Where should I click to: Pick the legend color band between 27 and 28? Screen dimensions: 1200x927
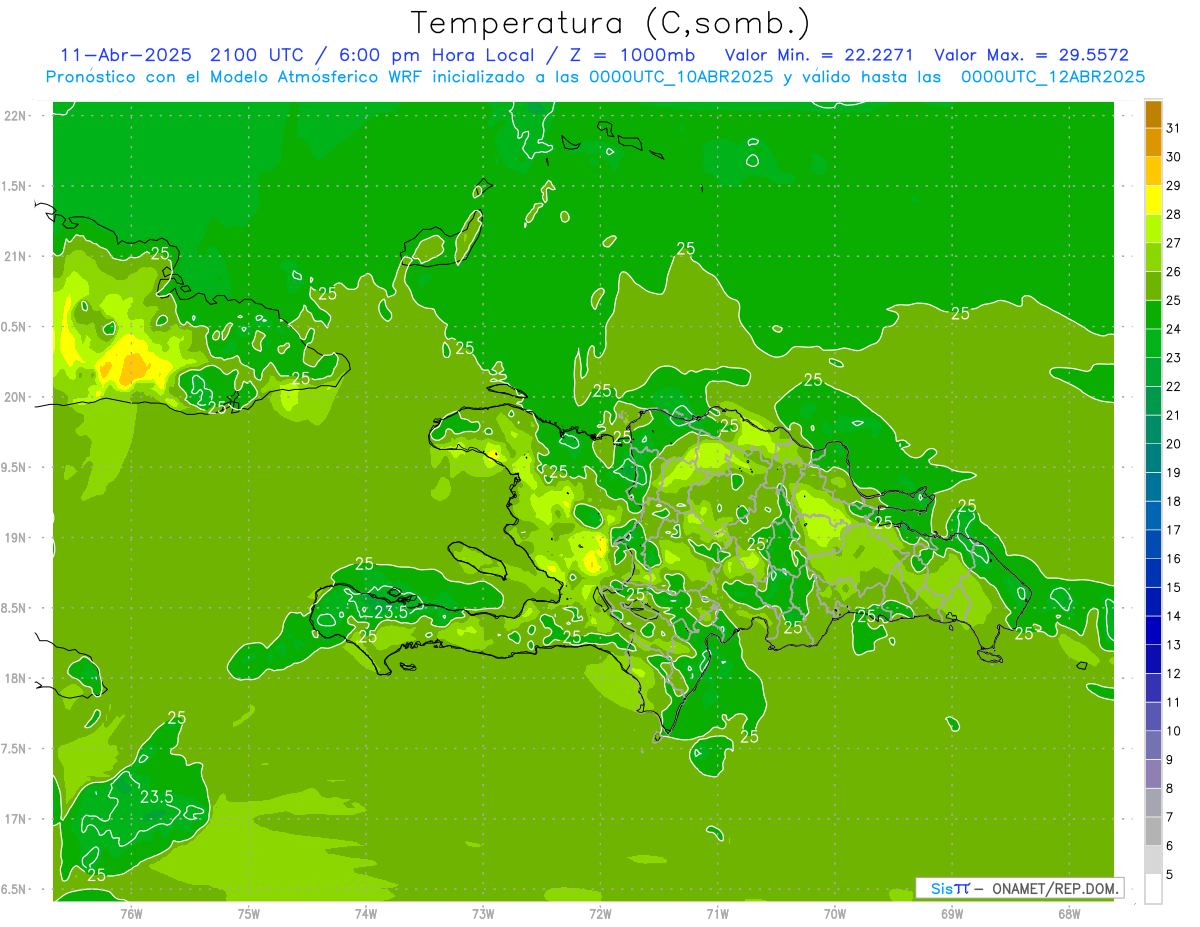pos(1153,229)
